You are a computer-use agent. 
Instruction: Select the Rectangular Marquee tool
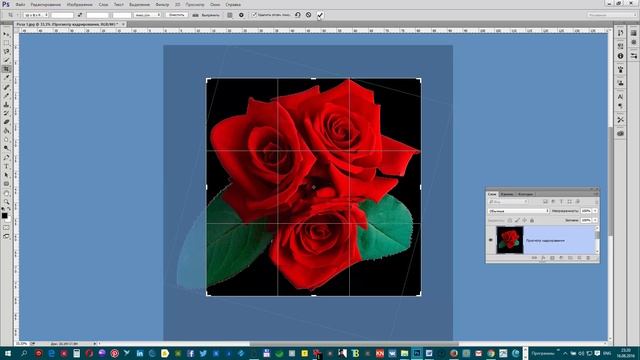click(6, 43)
